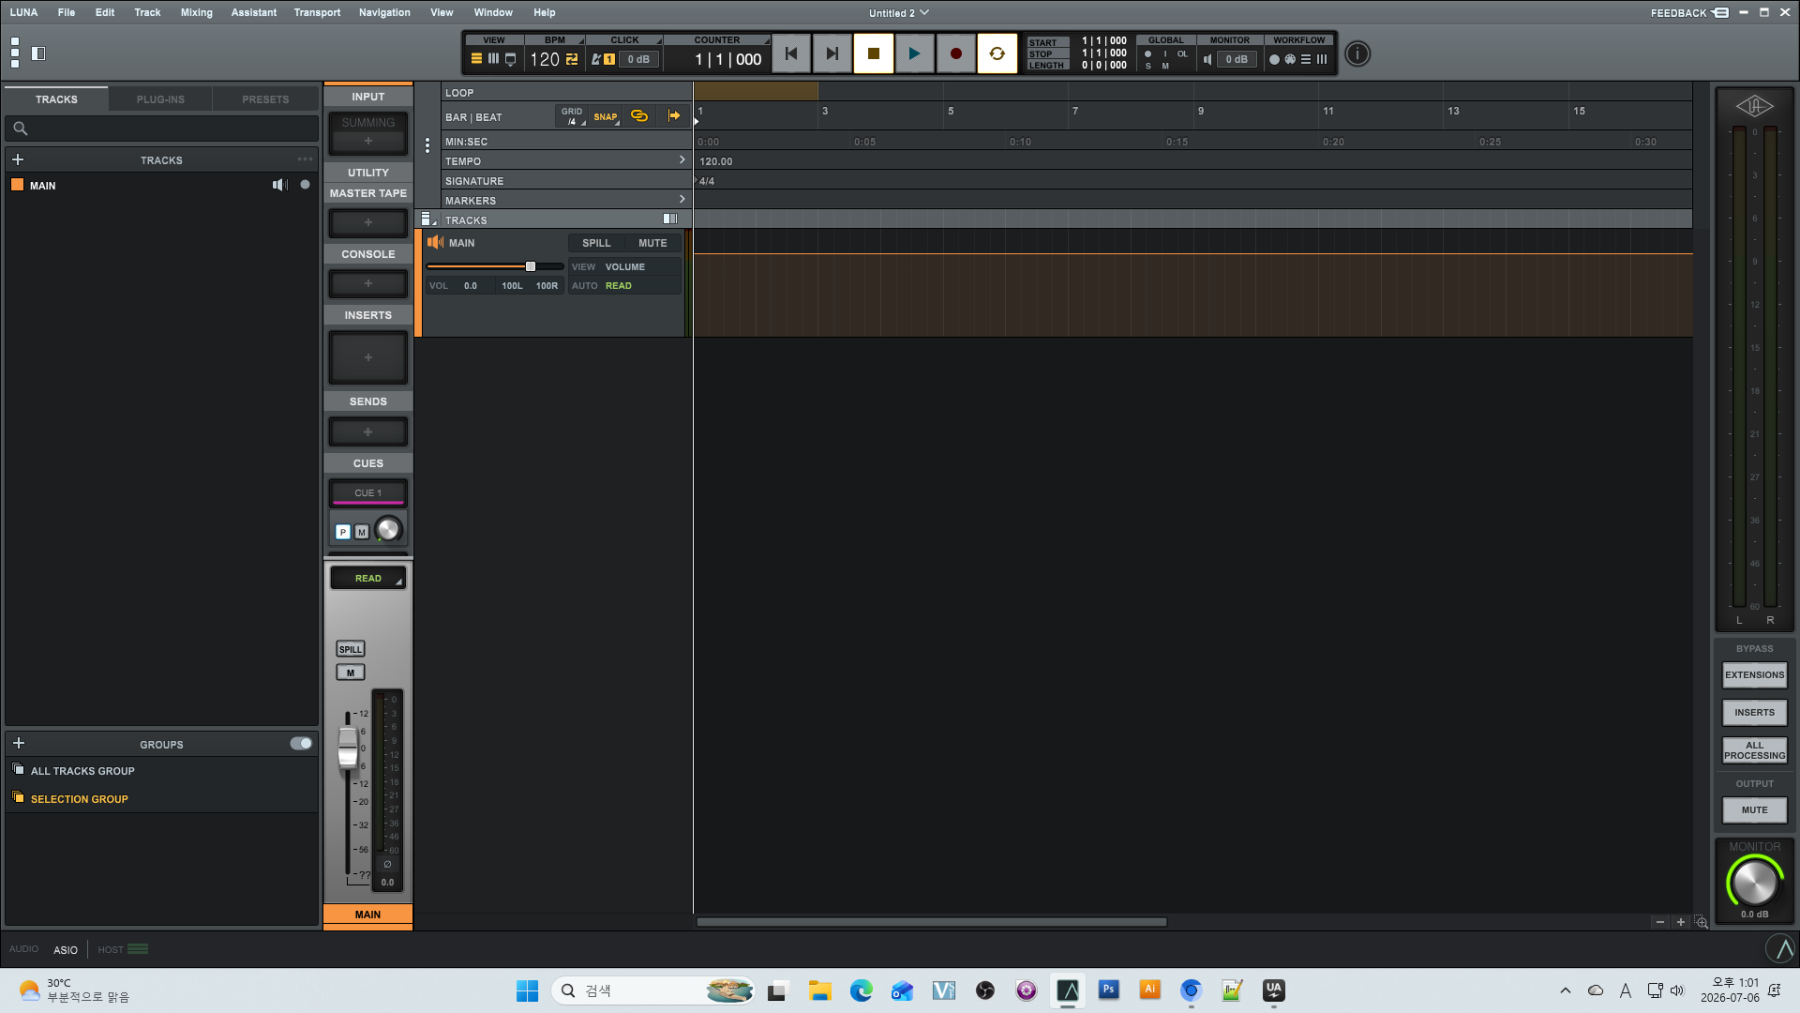Arm recording with the Record button

[956, 54]
